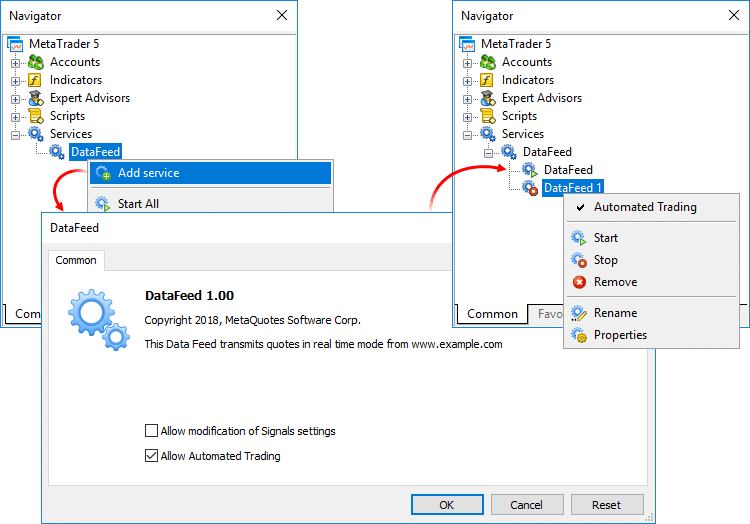Click Services gear icon in right Navigator
Viewport: 750px width, 524px height.
tap(488, 134)
